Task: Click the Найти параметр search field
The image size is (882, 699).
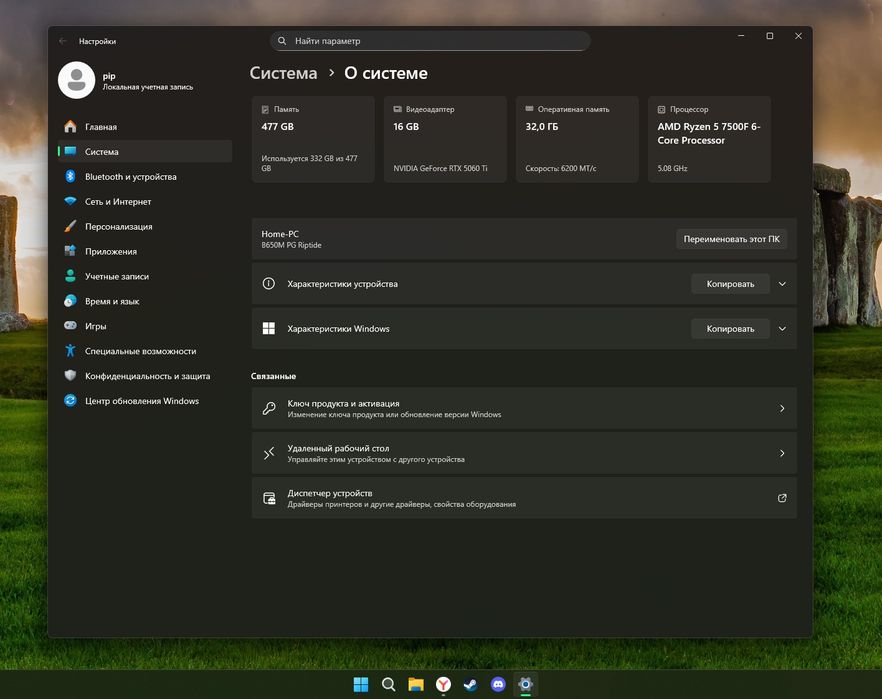Action: (430, 41)
